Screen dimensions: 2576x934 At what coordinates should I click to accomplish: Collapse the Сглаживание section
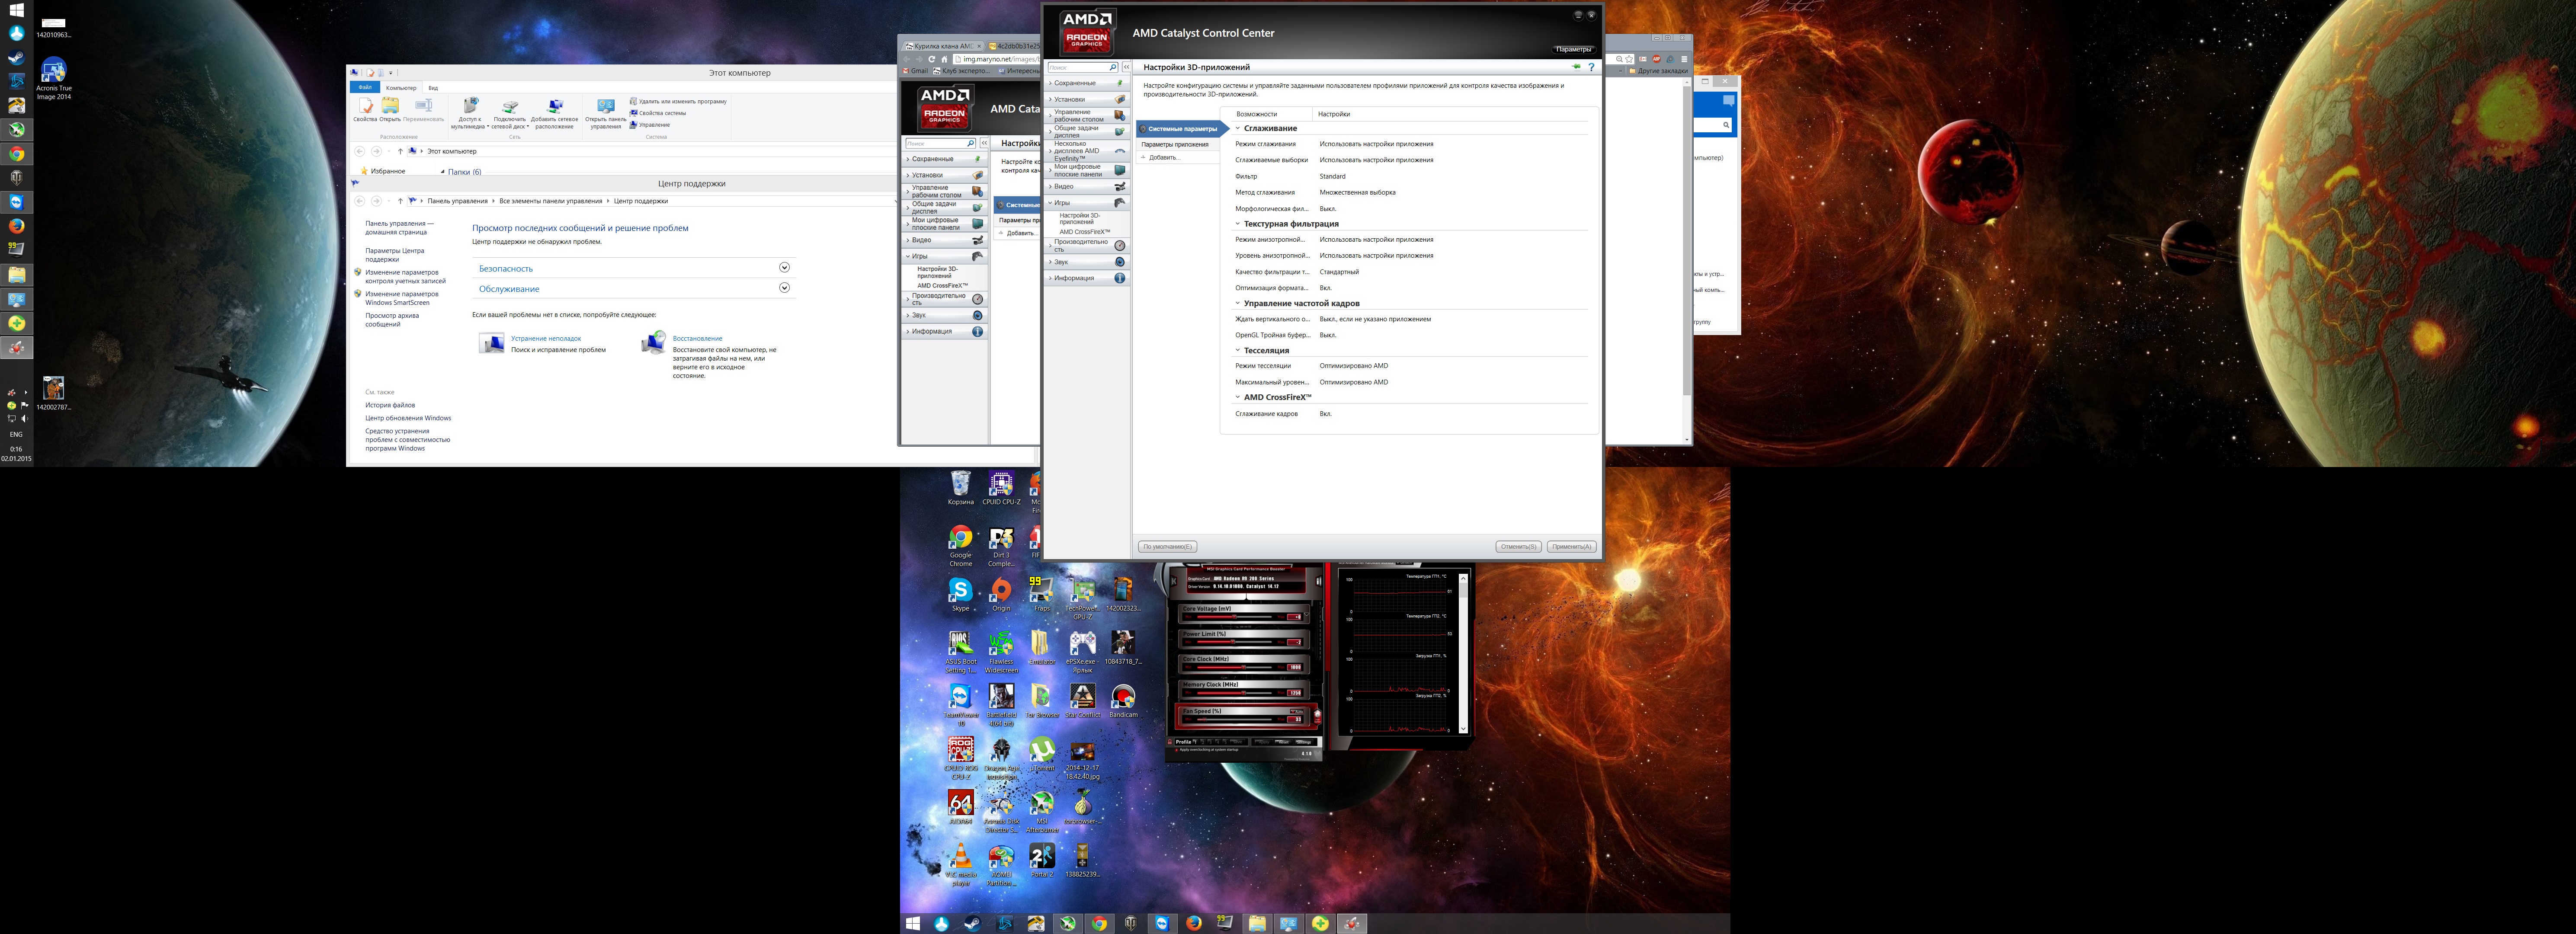coord(1237,128)
